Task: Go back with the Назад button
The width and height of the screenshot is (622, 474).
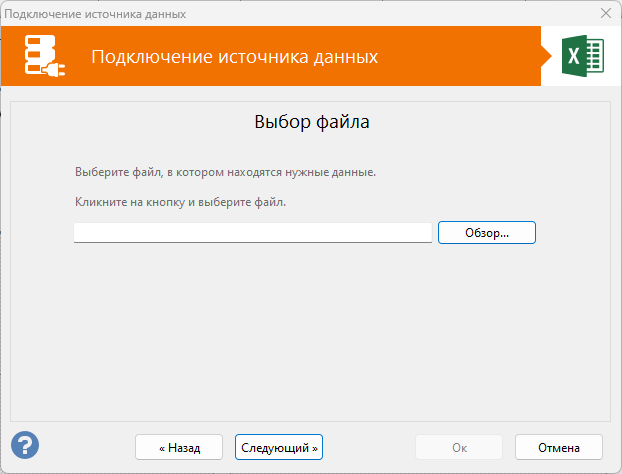Action: pyautogui.click(x=180, y=446)
